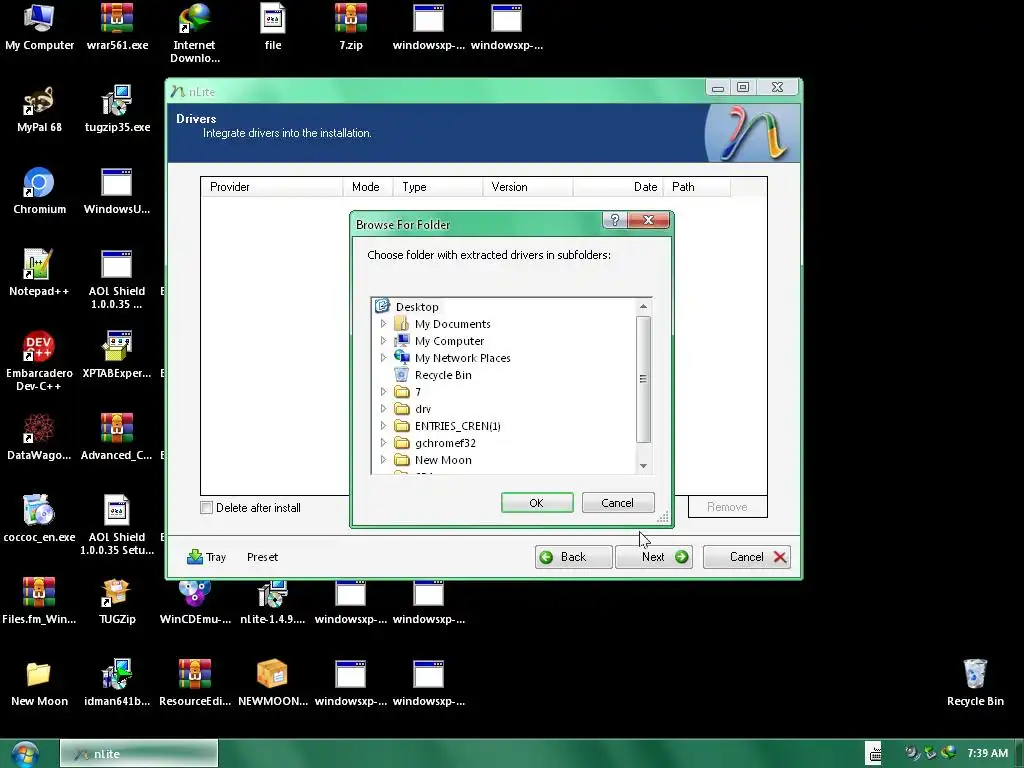Open ResourceEdi... archive icon
Screen dimensions: 1024x768
195,682
